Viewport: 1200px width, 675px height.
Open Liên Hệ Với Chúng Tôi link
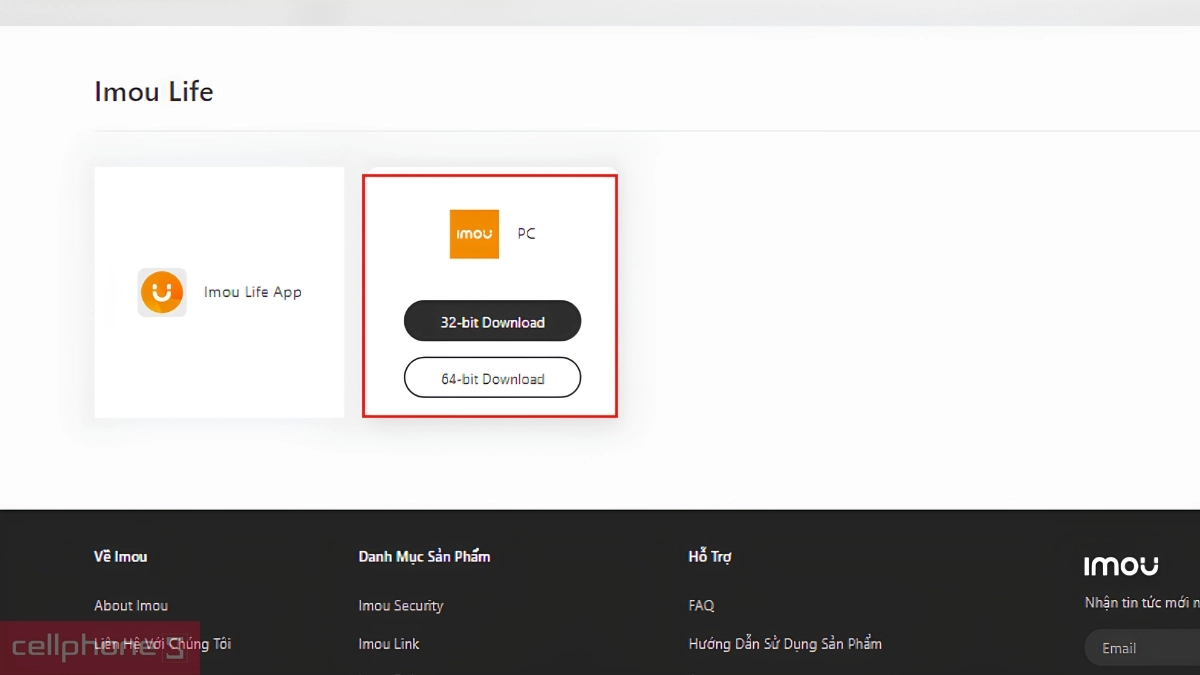coord(162,644)
